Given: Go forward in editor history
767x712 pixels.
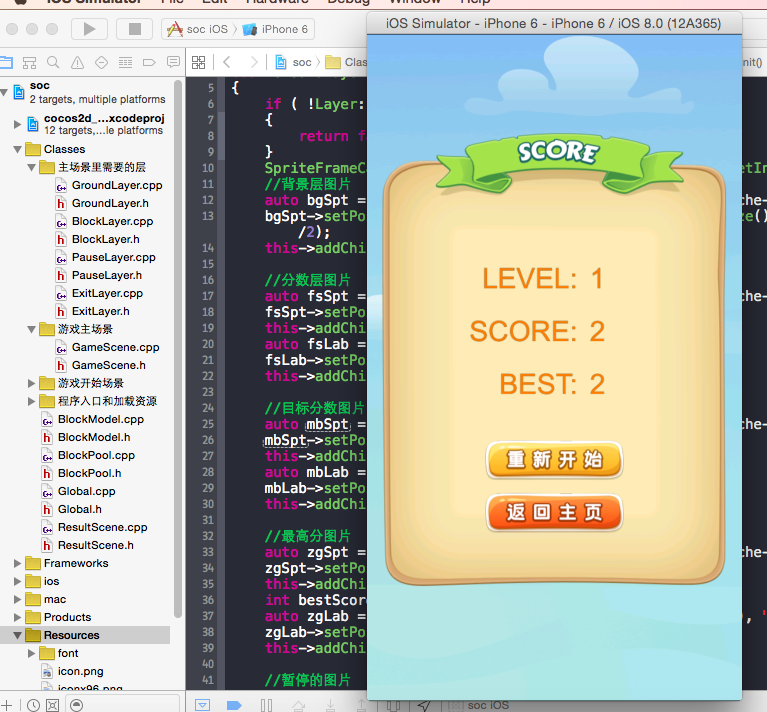Looking at the screenshot, I should click(x=253, y=62).
